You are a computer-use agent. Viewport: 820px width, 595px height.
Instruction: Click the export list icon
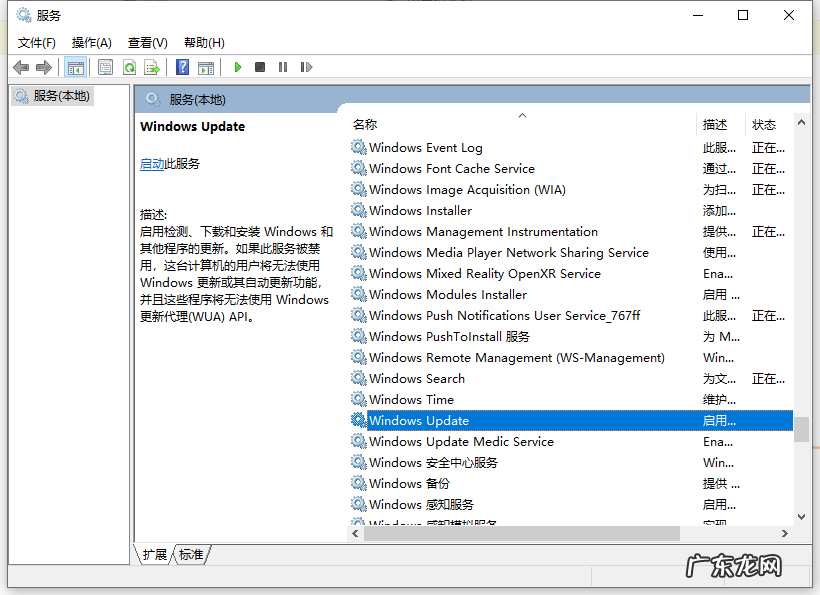(152, 66)
